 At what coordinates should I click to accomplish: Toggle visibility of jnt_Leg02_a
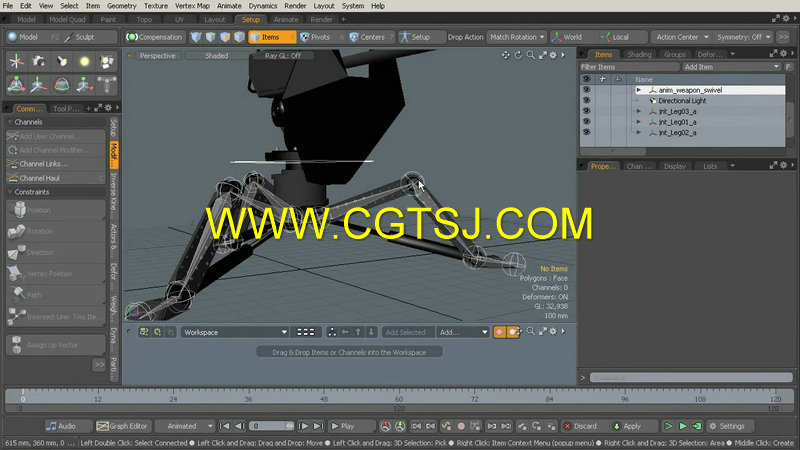586,133
